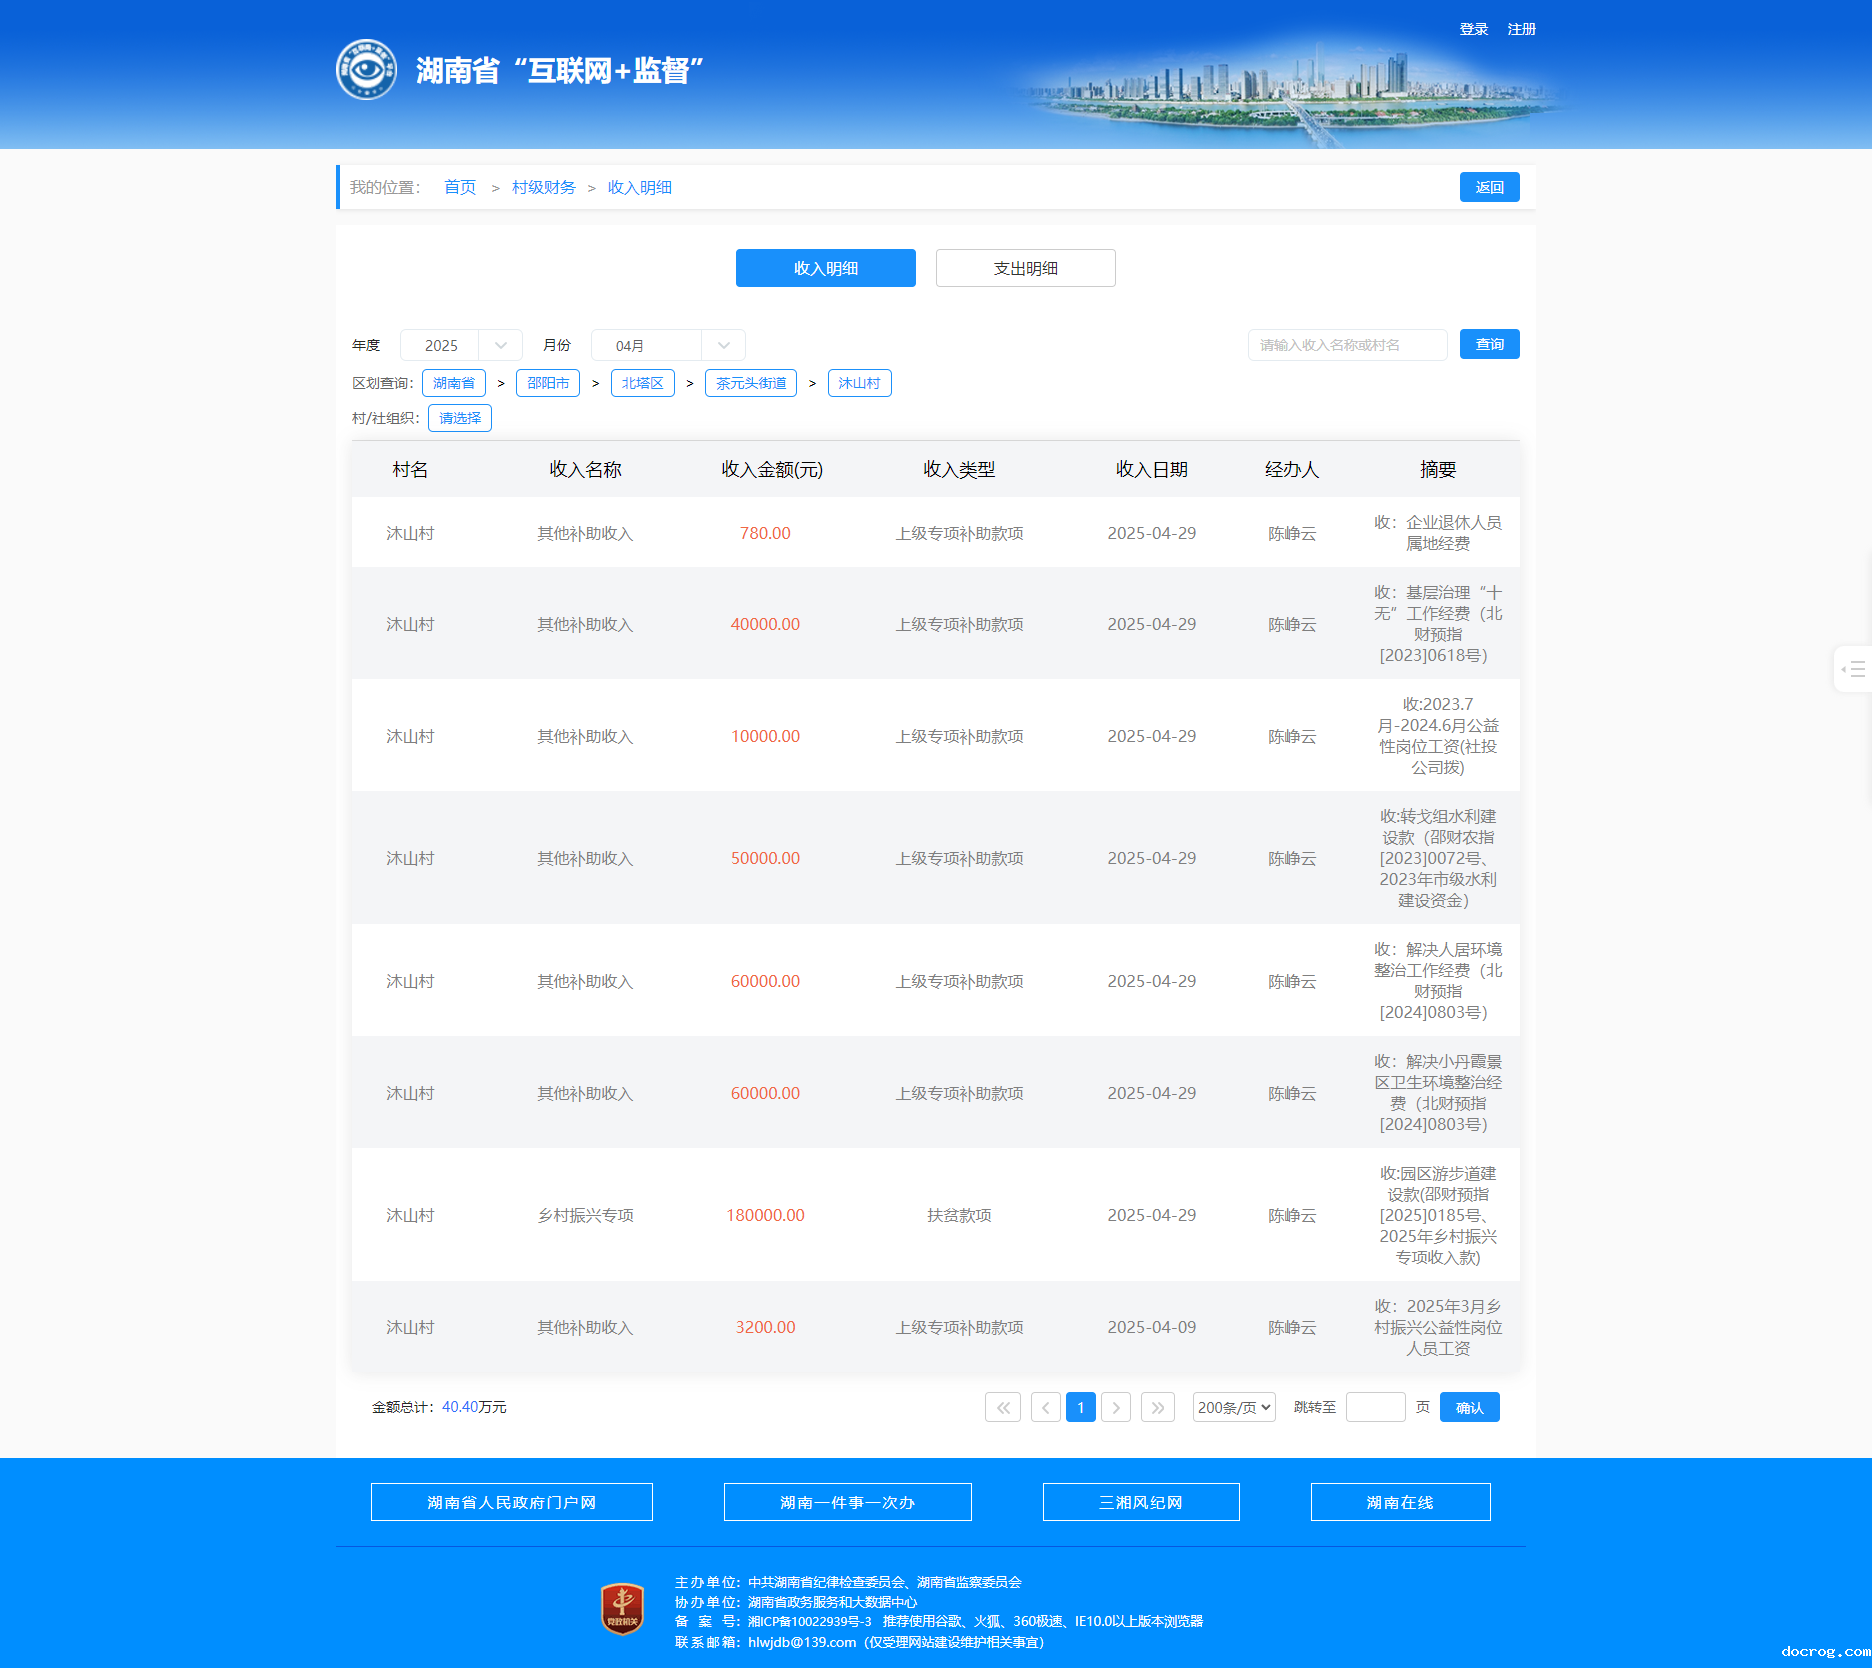Click the eye logo of the supervision platform
The image size is (1872, 1668).
point(366,70)
